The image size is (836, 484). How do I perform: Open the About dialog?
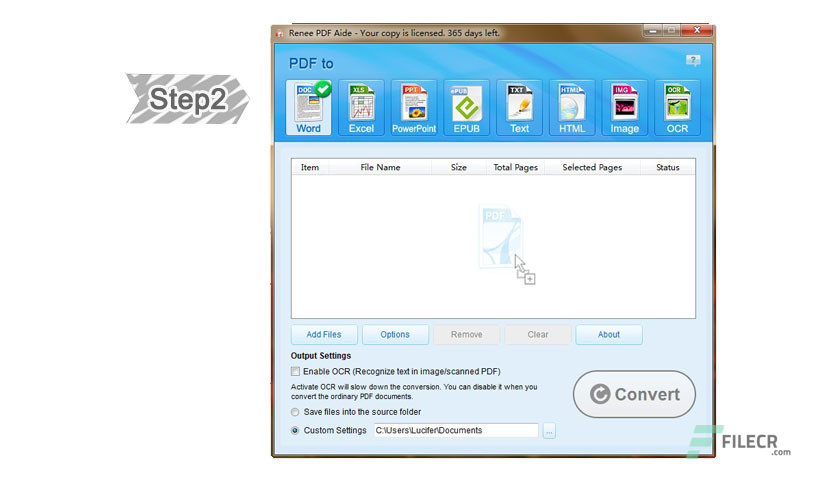(609, 335)
